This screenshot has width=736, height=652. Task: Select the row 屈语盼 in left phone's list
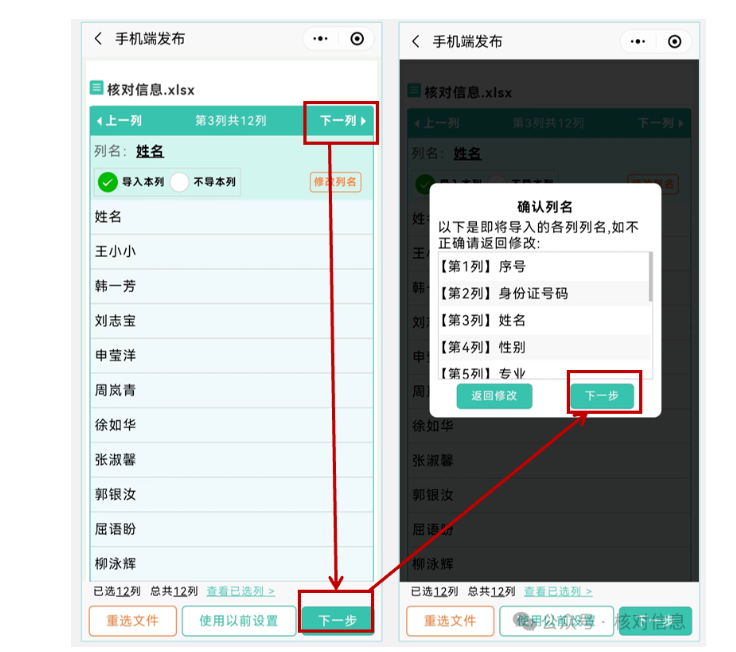[232, 529]
